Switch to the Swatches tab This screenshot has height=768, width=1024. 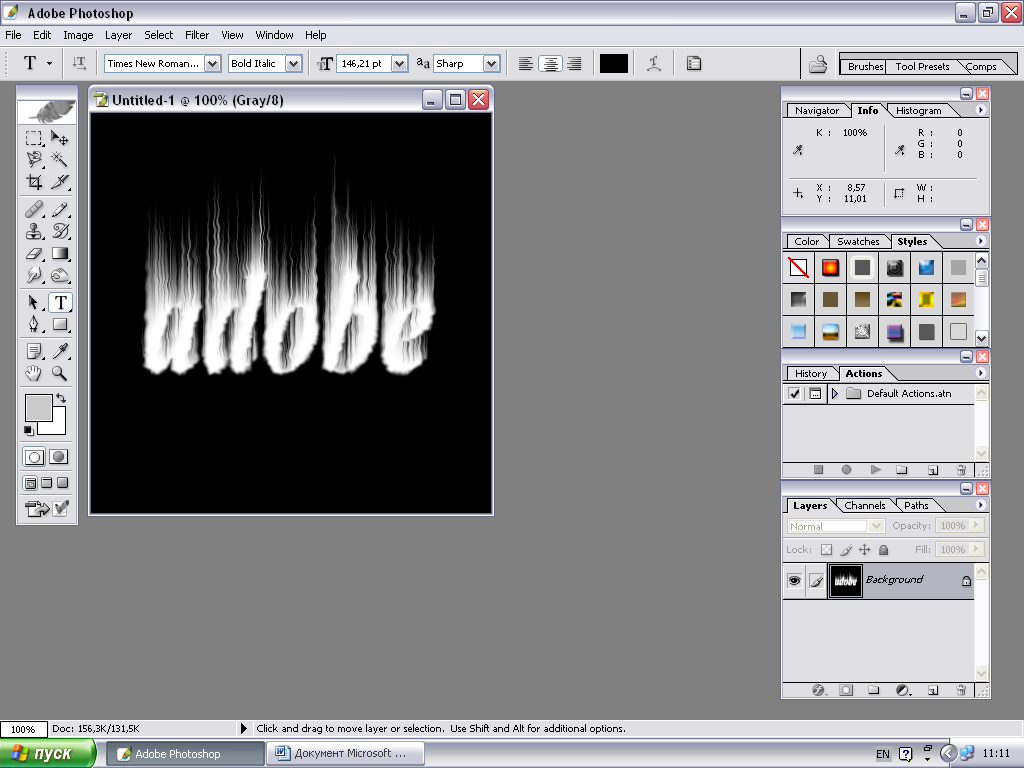click(x=858, y=242)
